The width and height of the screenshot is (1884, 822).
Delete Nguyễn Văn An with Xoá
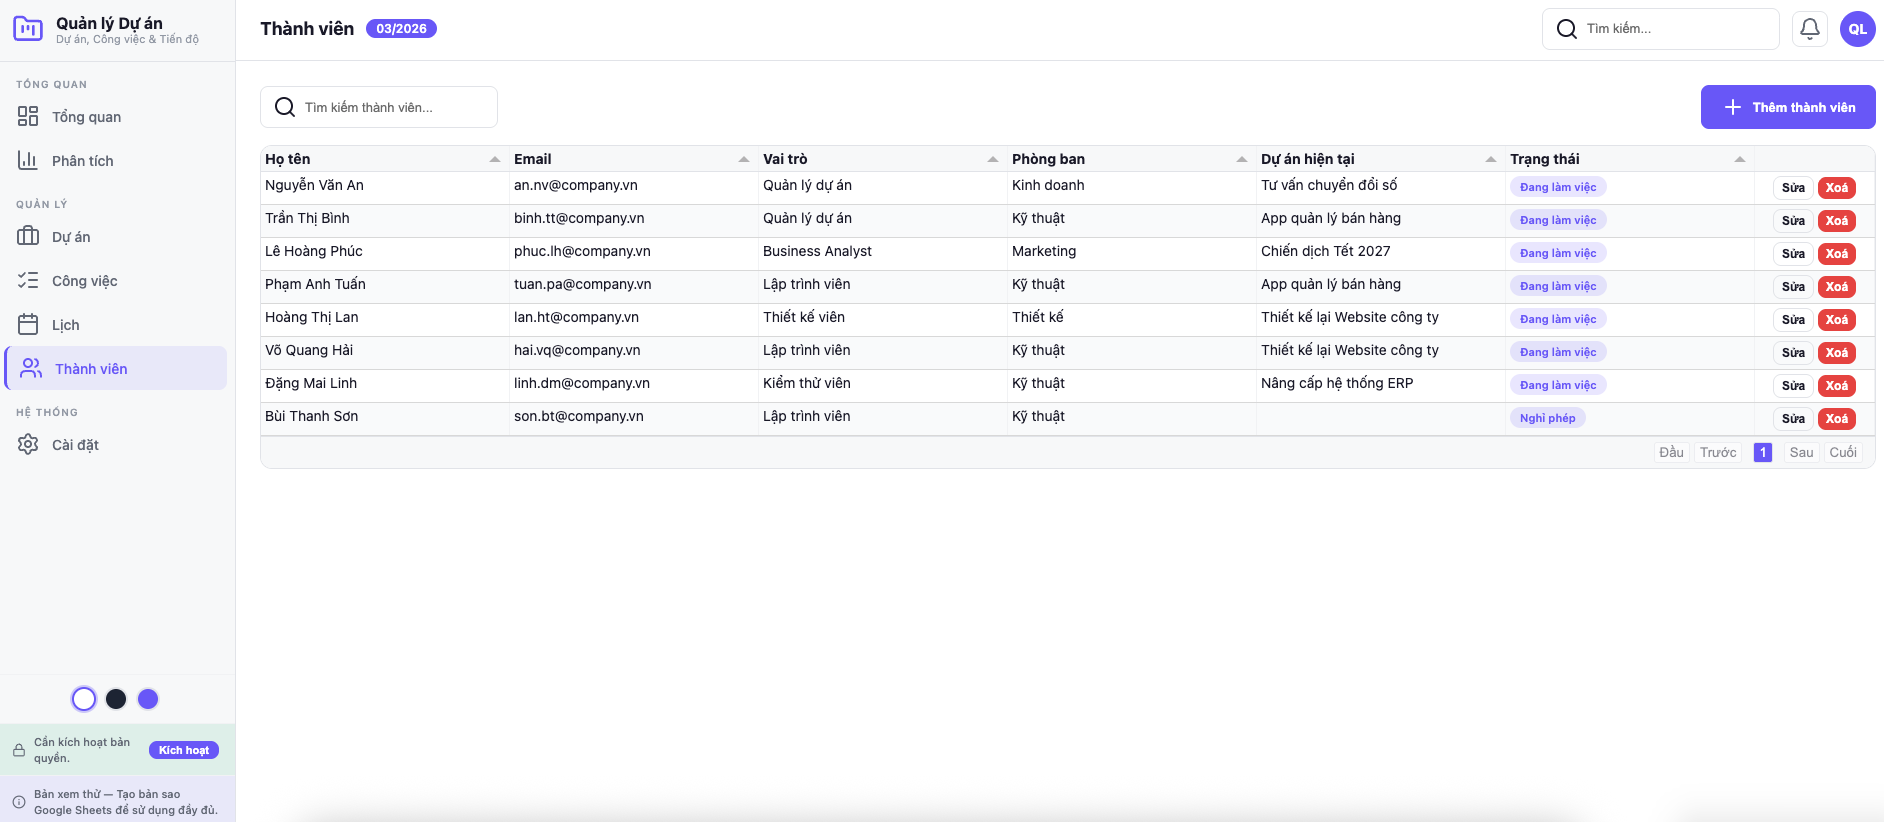[1836, 188]
